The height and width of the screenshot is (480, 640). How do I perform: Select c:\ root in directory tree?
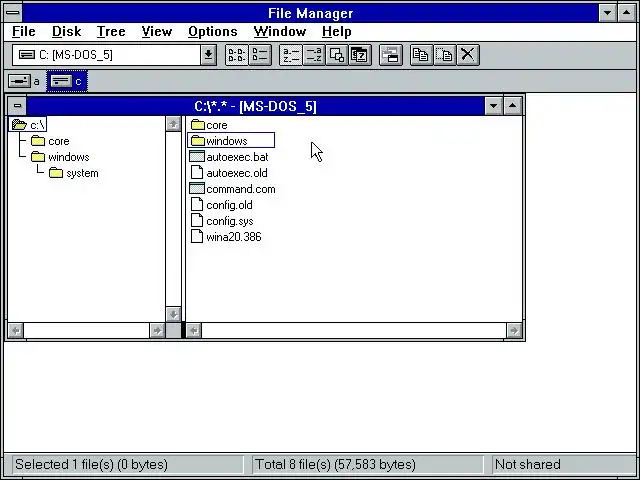[x=28, y=124]
